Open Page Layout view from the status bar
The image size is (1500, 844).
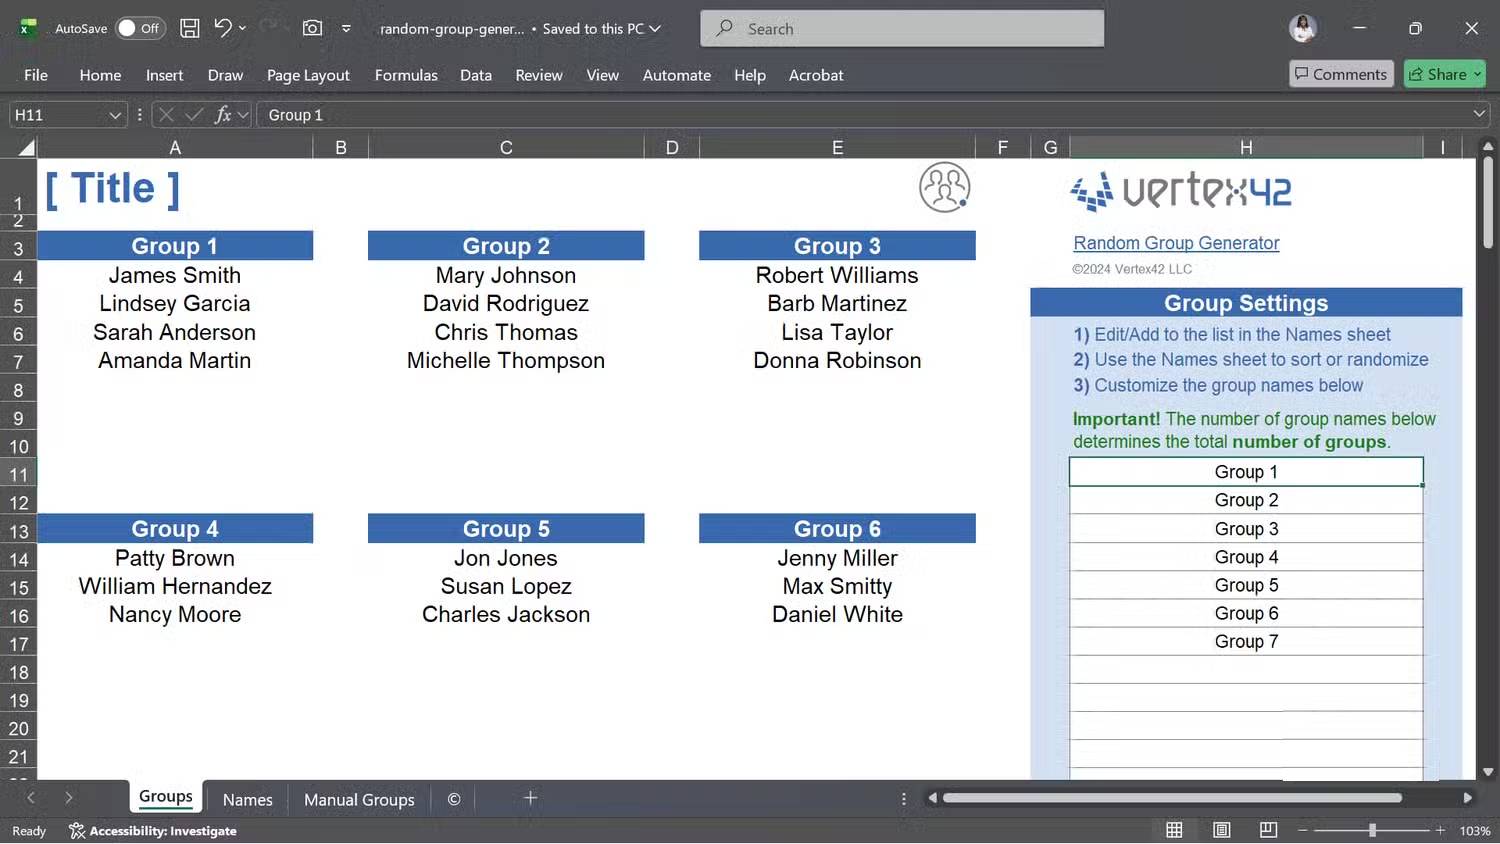point(1221,830)
